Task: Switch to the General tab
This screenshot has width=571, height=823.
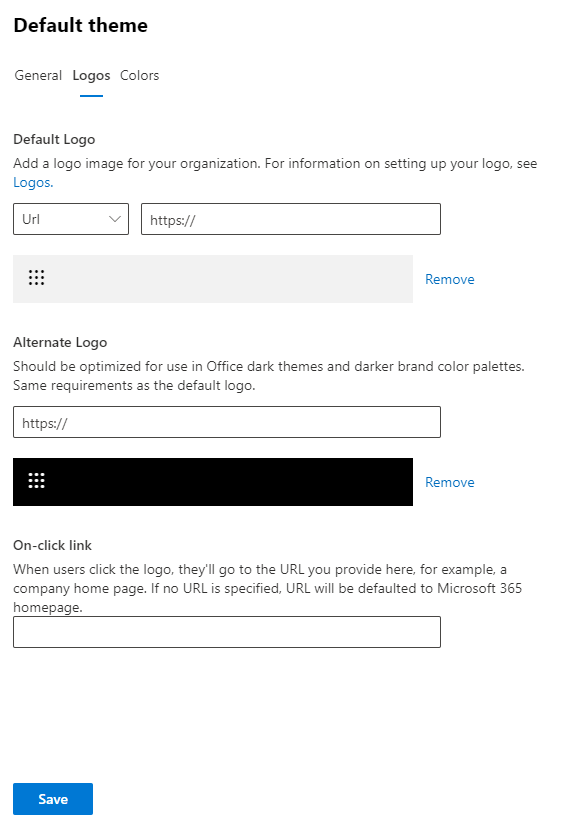Action: (38, 76)
